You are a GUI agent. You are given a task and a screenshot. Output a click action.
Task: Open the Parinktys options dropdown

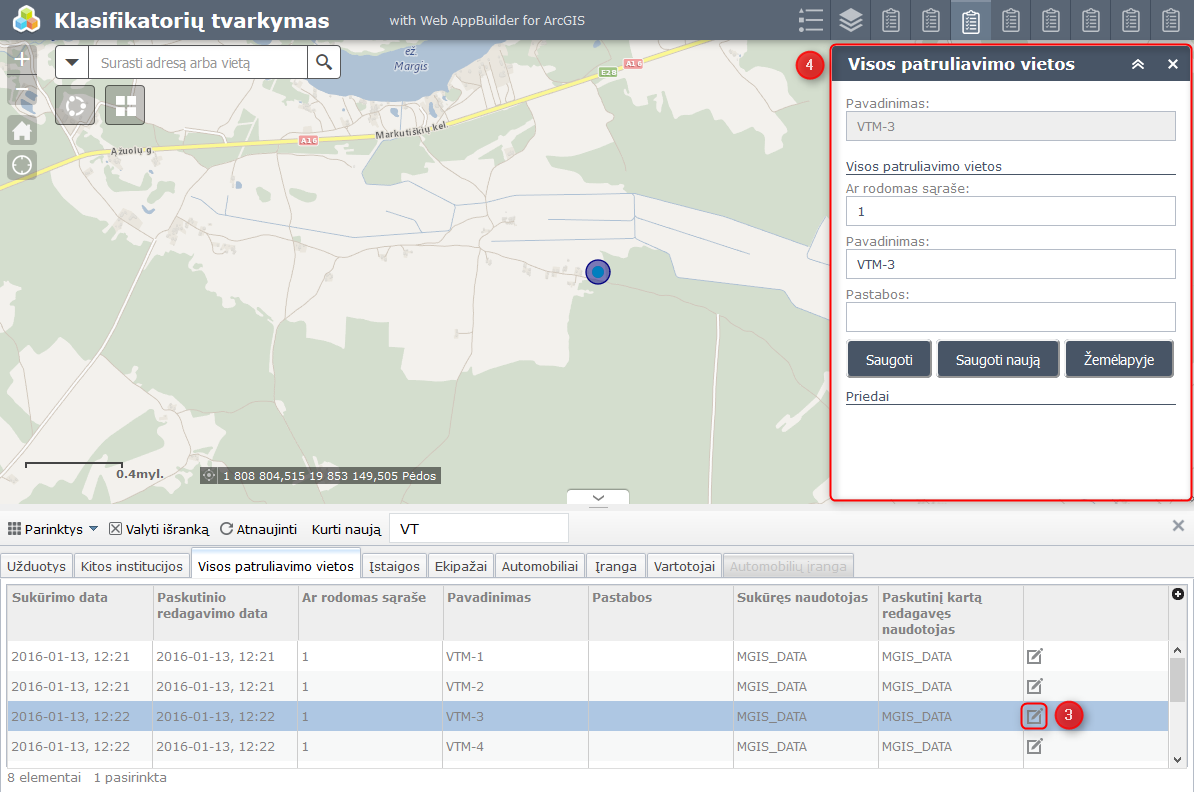pos(53,529)
